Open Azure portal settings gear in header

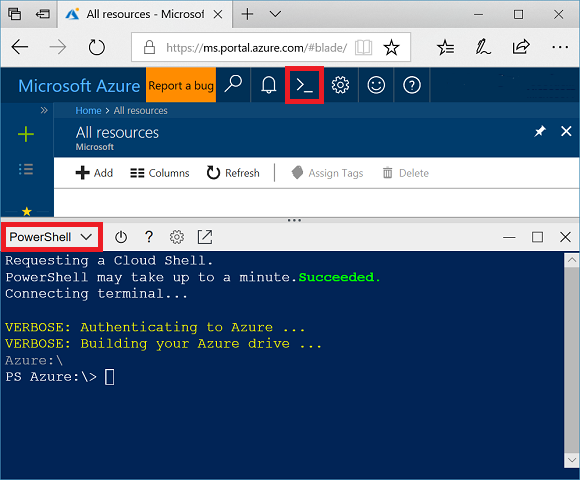click(x=340, y=85)
